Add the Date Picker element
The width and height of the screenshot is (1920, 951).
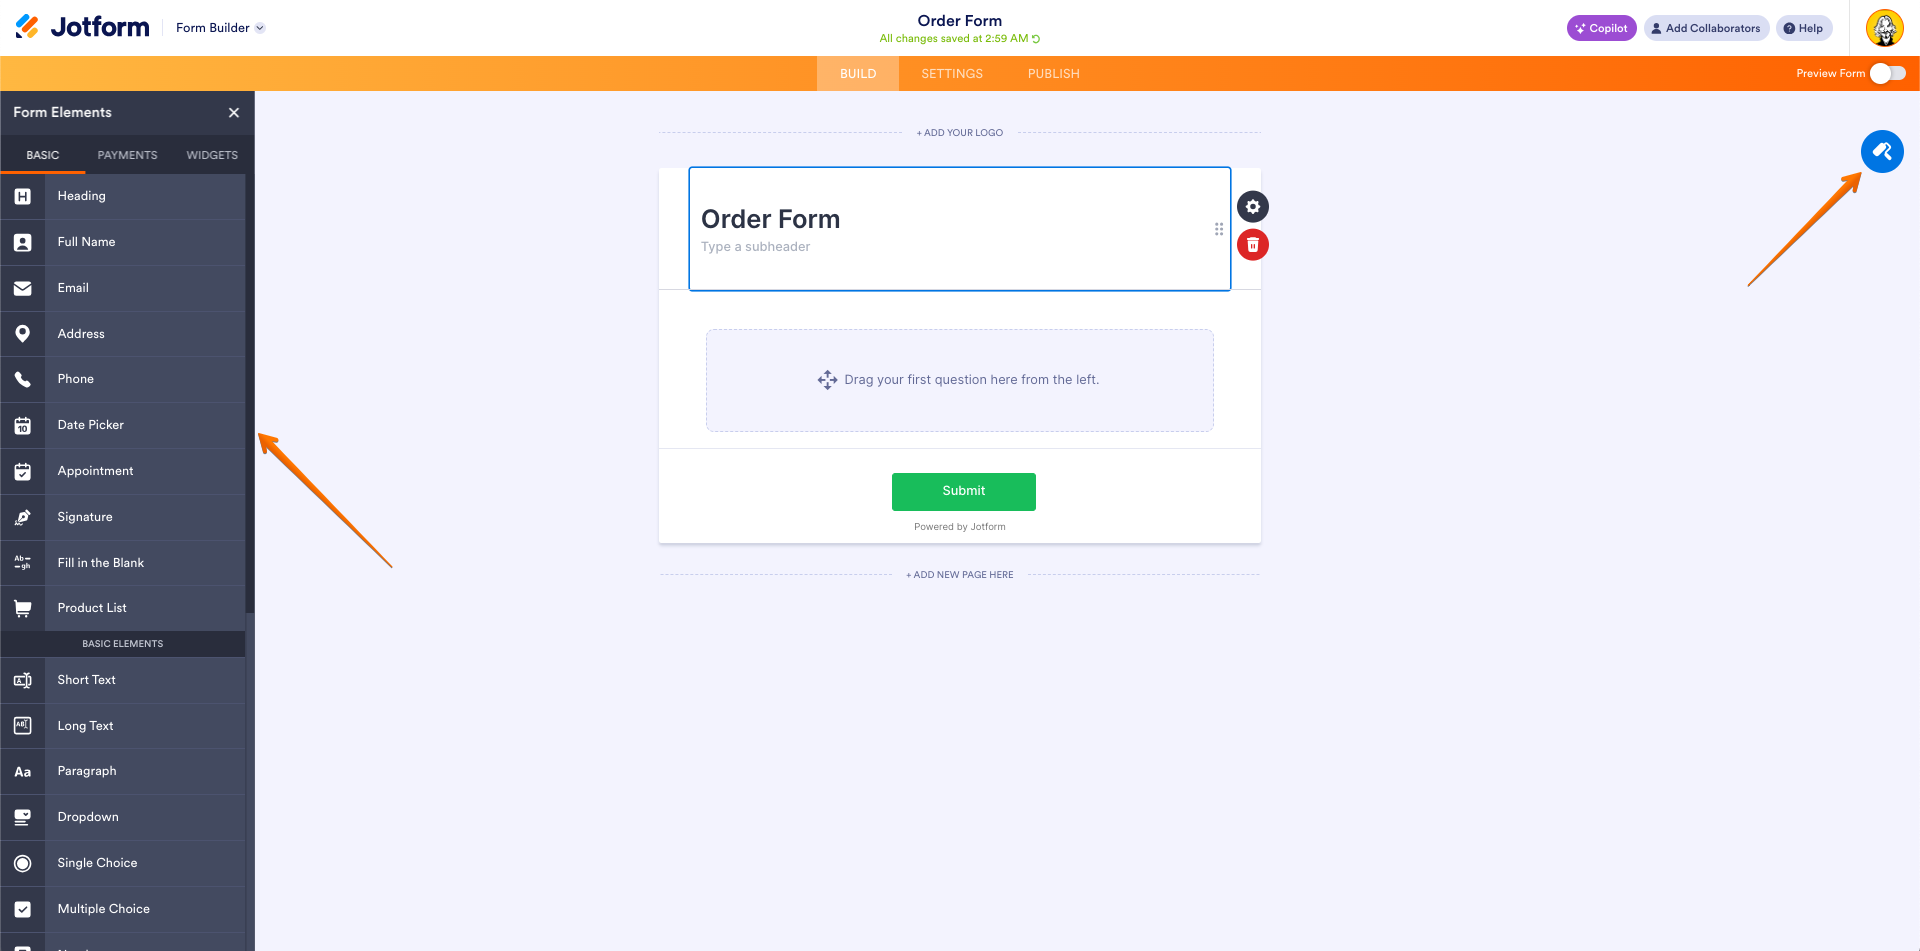tap(123, 425)
